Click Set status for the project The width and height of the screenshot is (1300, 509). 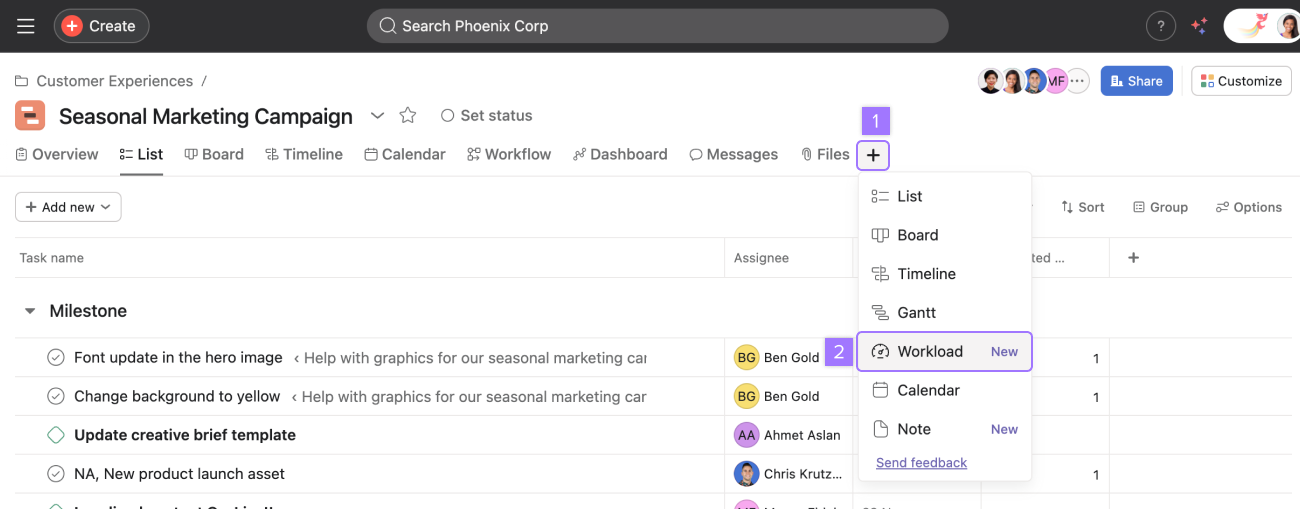[x=486, y=116]
